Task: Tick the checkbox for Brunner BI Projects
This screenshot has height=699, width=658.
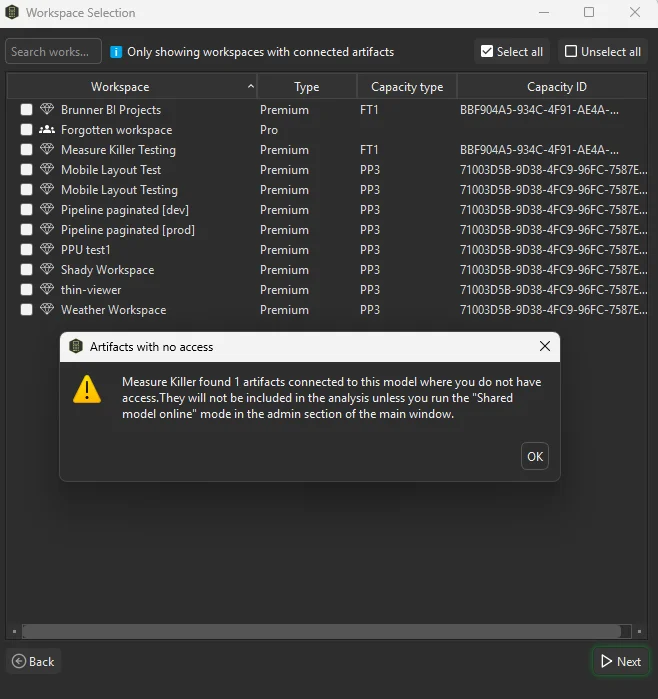Action: coord(26,109)
